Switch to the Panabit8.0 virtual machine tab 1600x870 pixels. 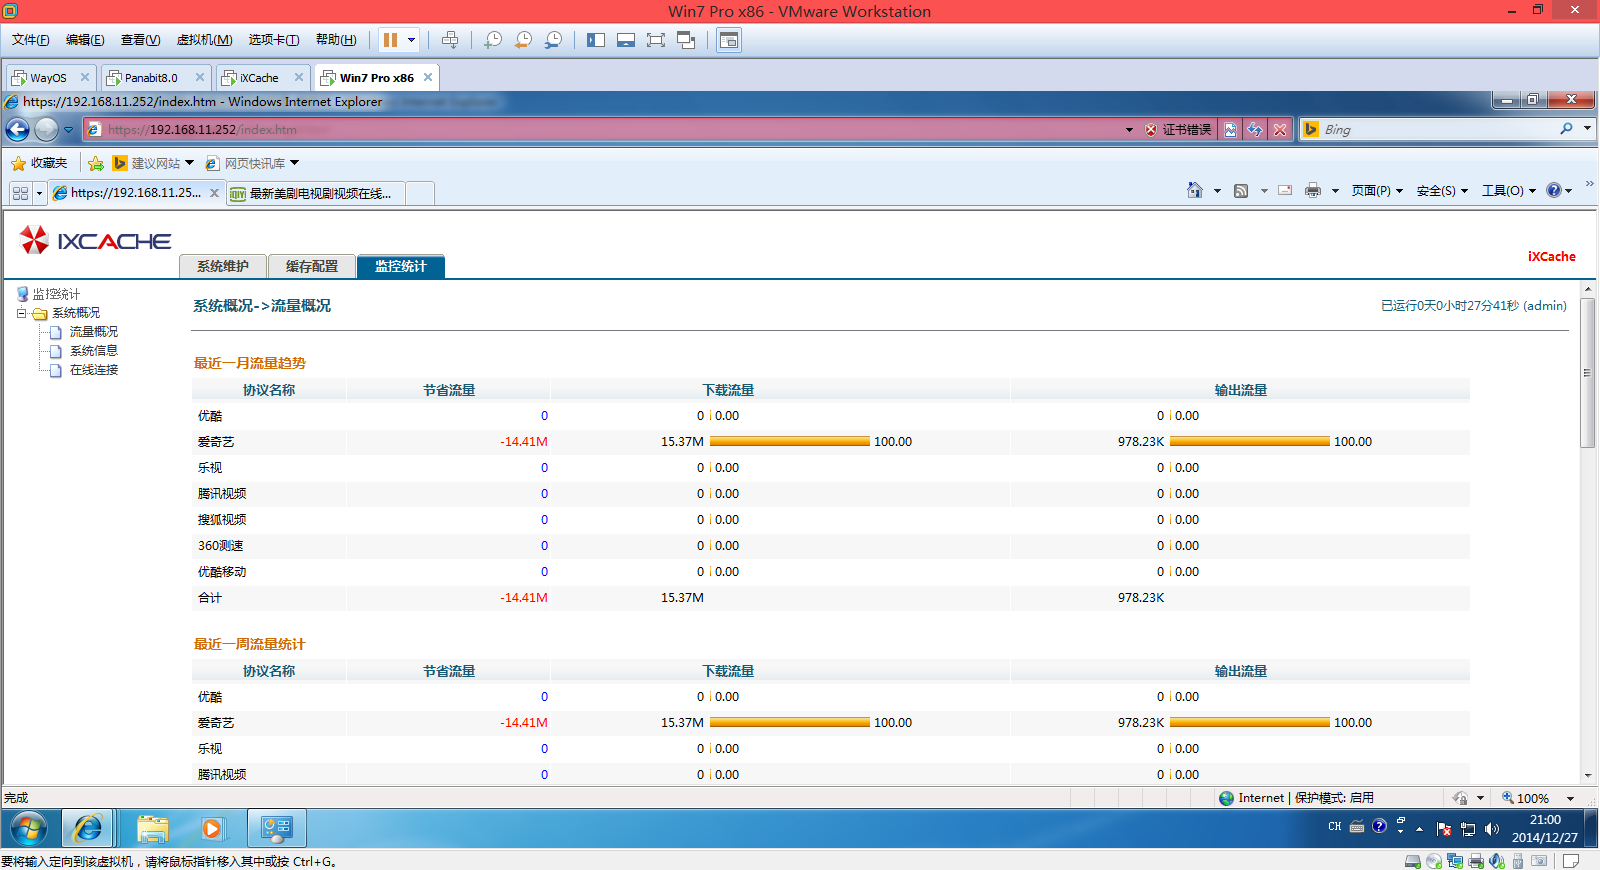tap(150, 77)
